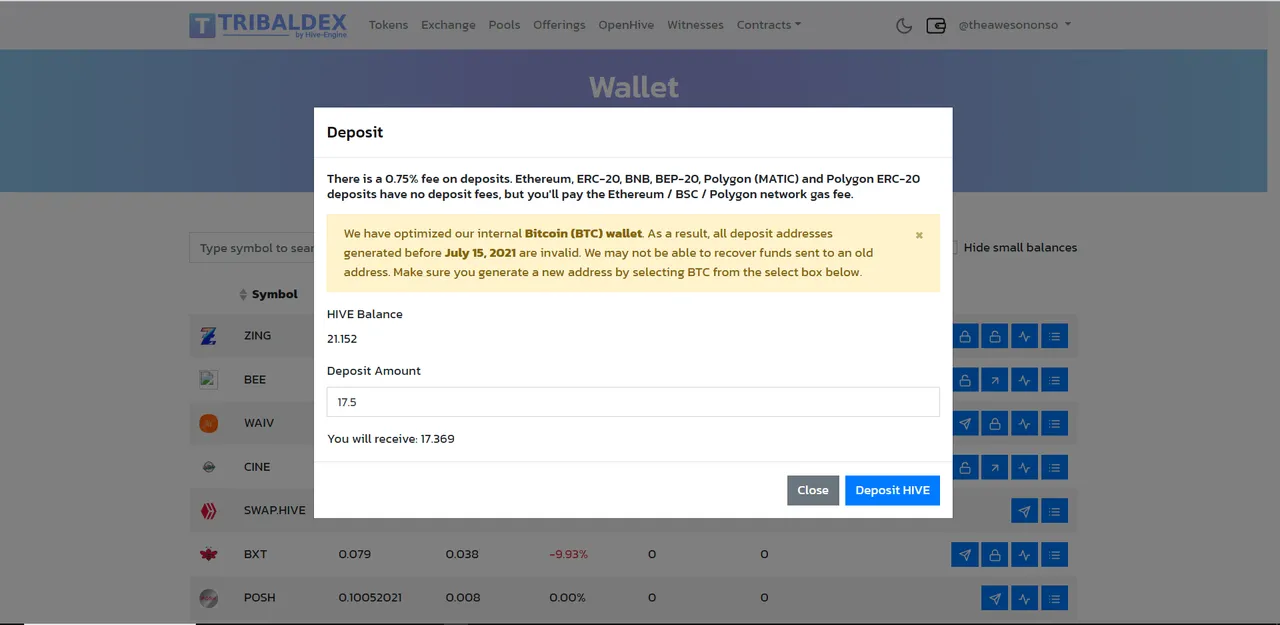Send SWAP.HIVE with paper plane icon

coord(1024,511)
